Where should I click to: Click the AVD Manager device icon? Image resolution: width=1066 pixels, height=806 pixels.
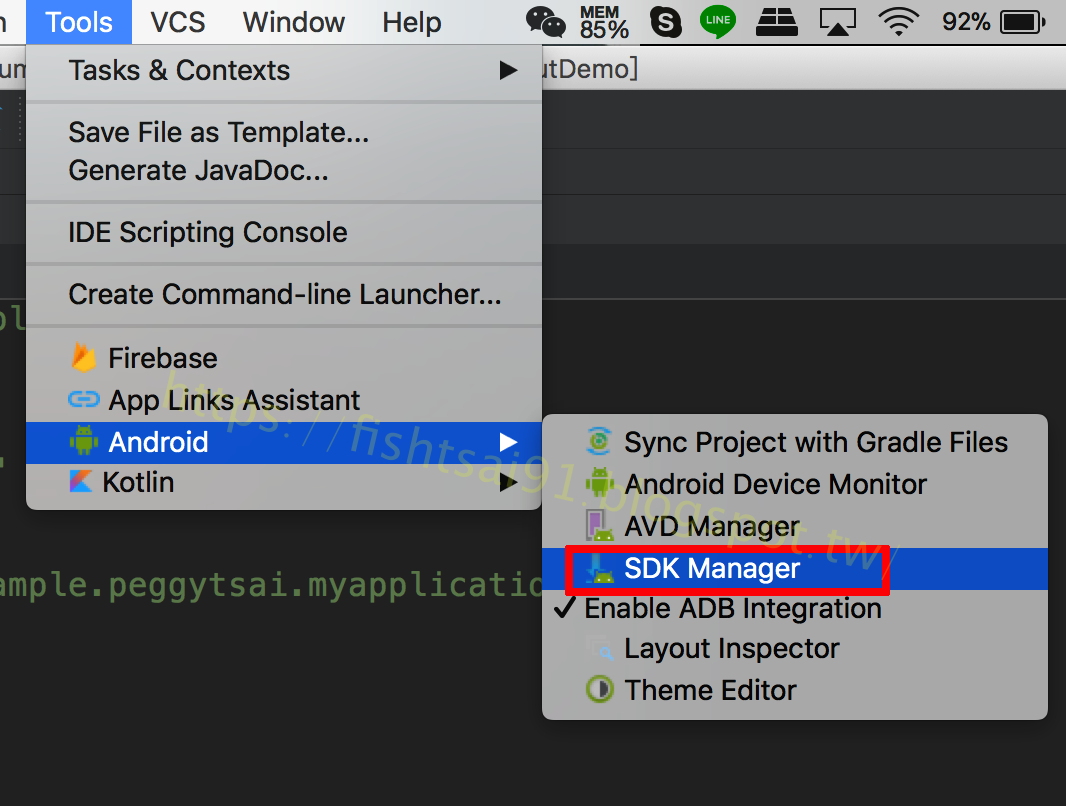599,525
